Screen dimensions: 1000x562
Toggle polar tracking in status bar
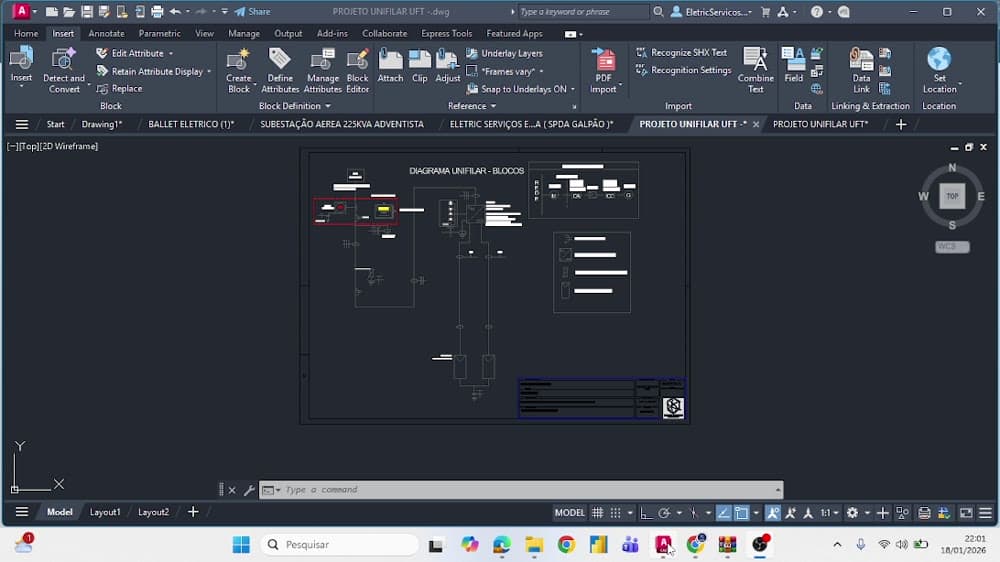[664, 512]
